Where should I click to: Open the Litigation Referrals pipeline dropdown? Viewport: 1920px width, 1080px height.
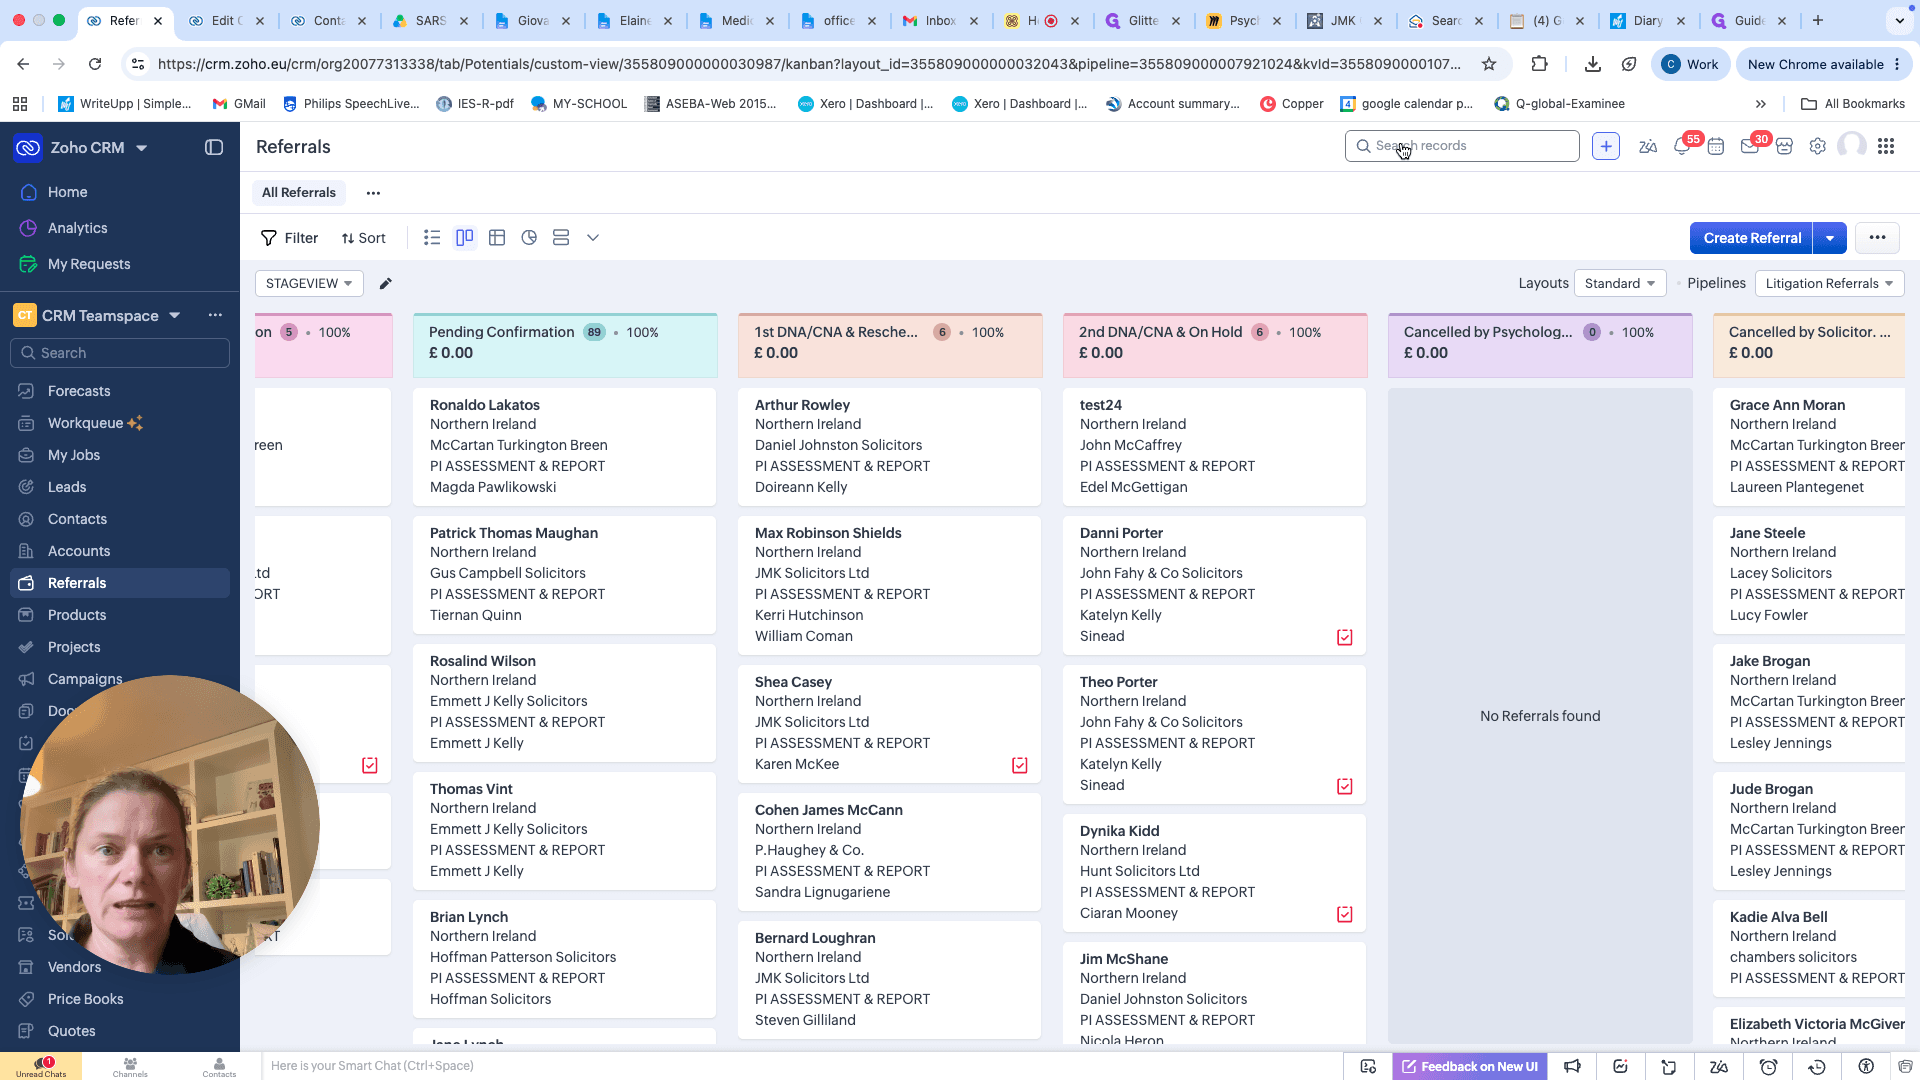tap(1829, 284)
